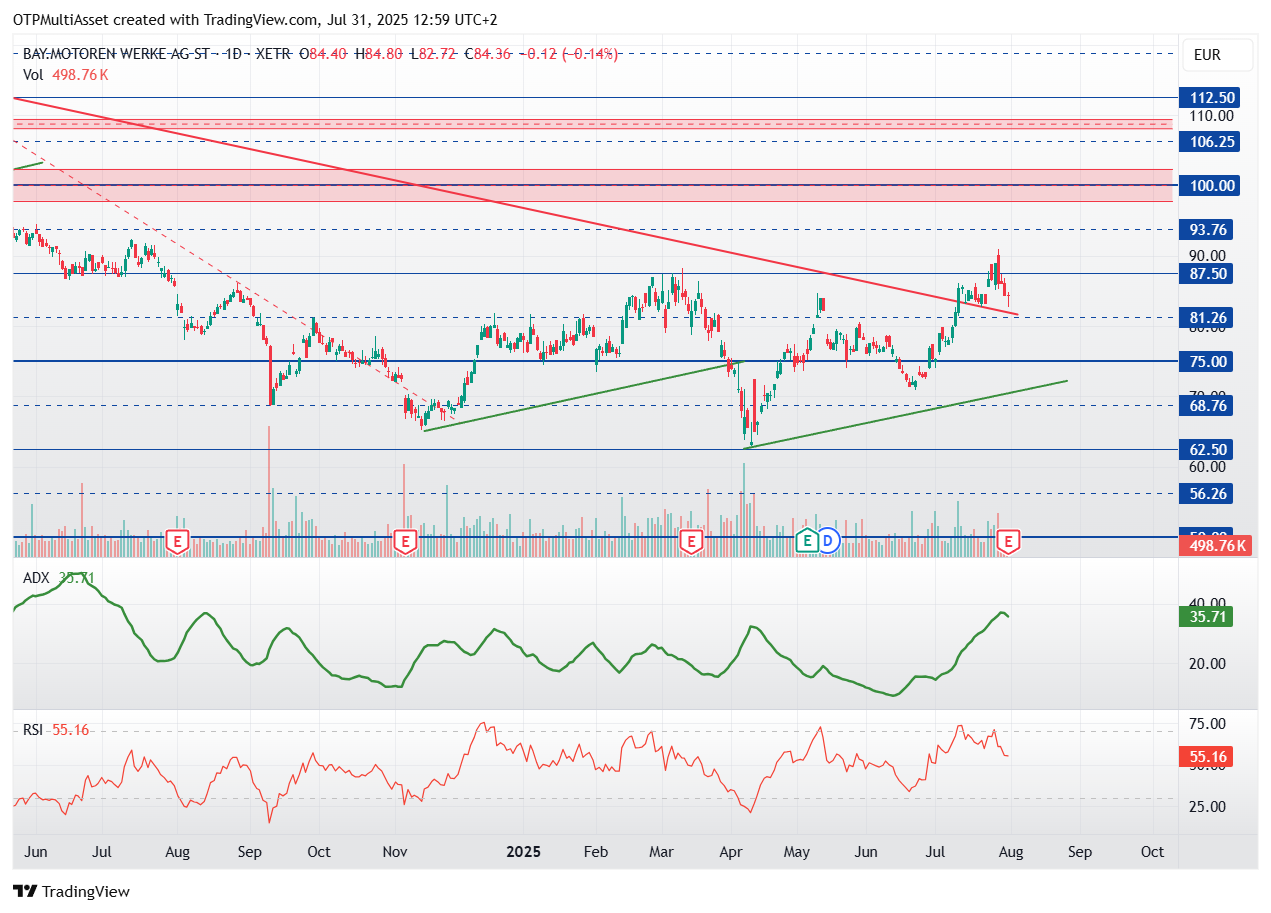1271x913 pixels.
Task: Click the 2025 label on time axis
Action: 523,852
